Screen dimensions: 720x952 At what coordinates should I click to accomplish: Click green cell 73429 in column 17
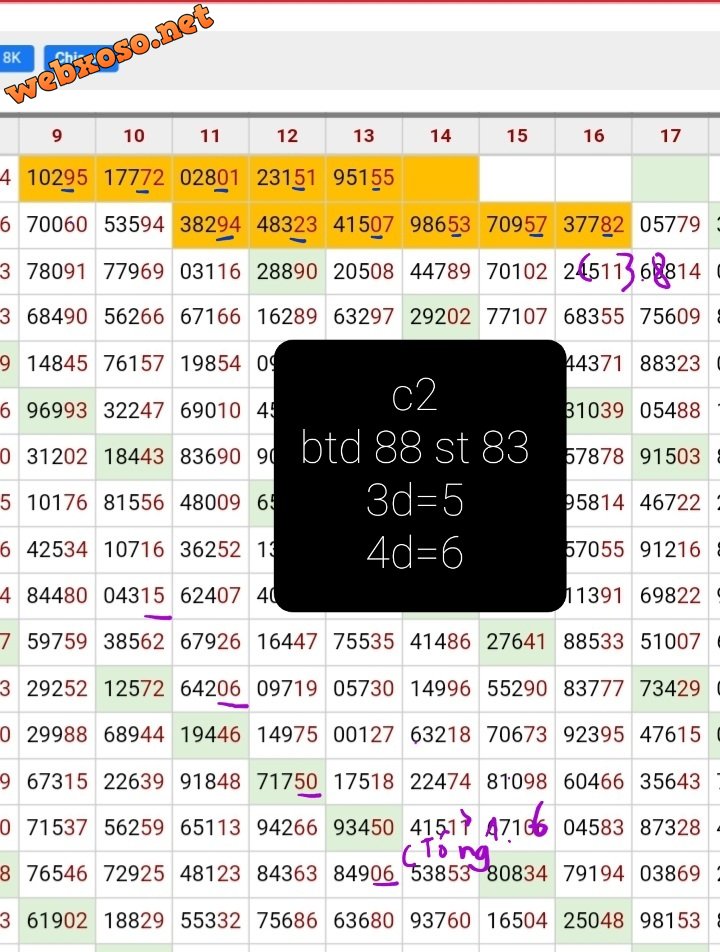(670, 688)
